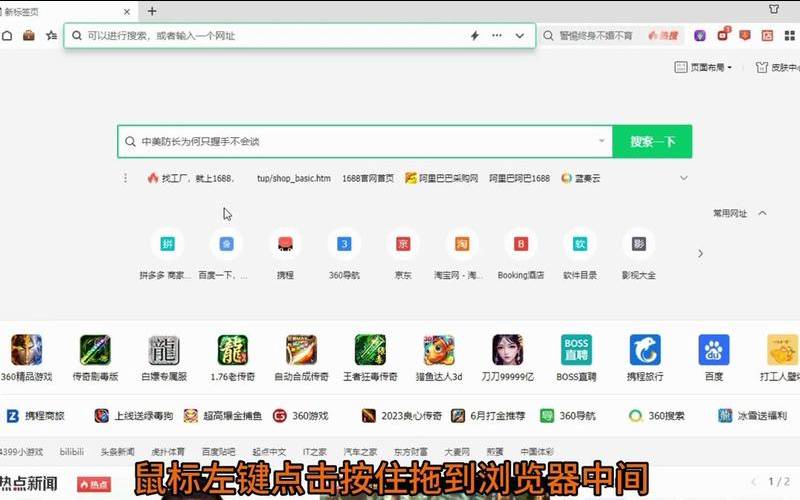
Task: Open the briefcase icon in toolbar
Action: [29, 35]
